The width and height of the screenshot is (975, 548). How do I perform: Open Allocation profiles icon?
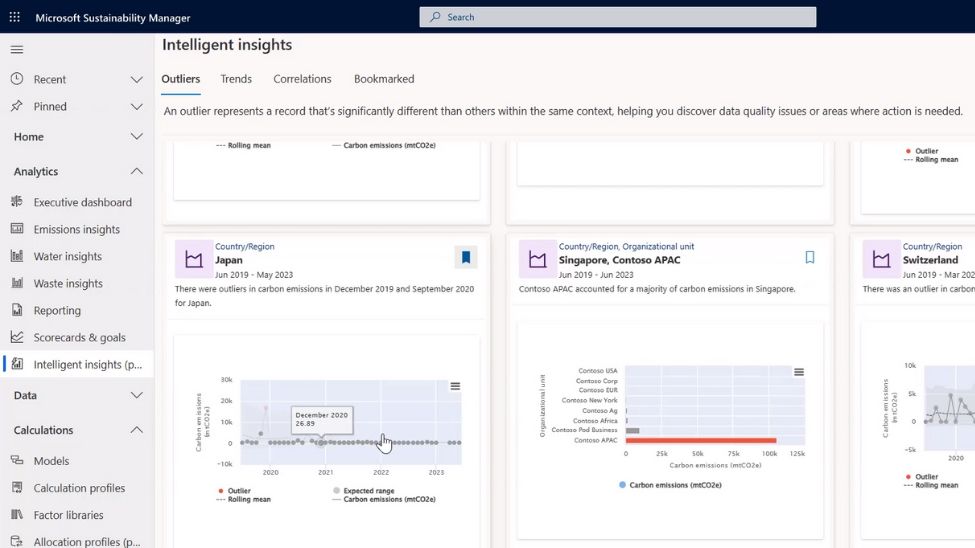point(17,541)
